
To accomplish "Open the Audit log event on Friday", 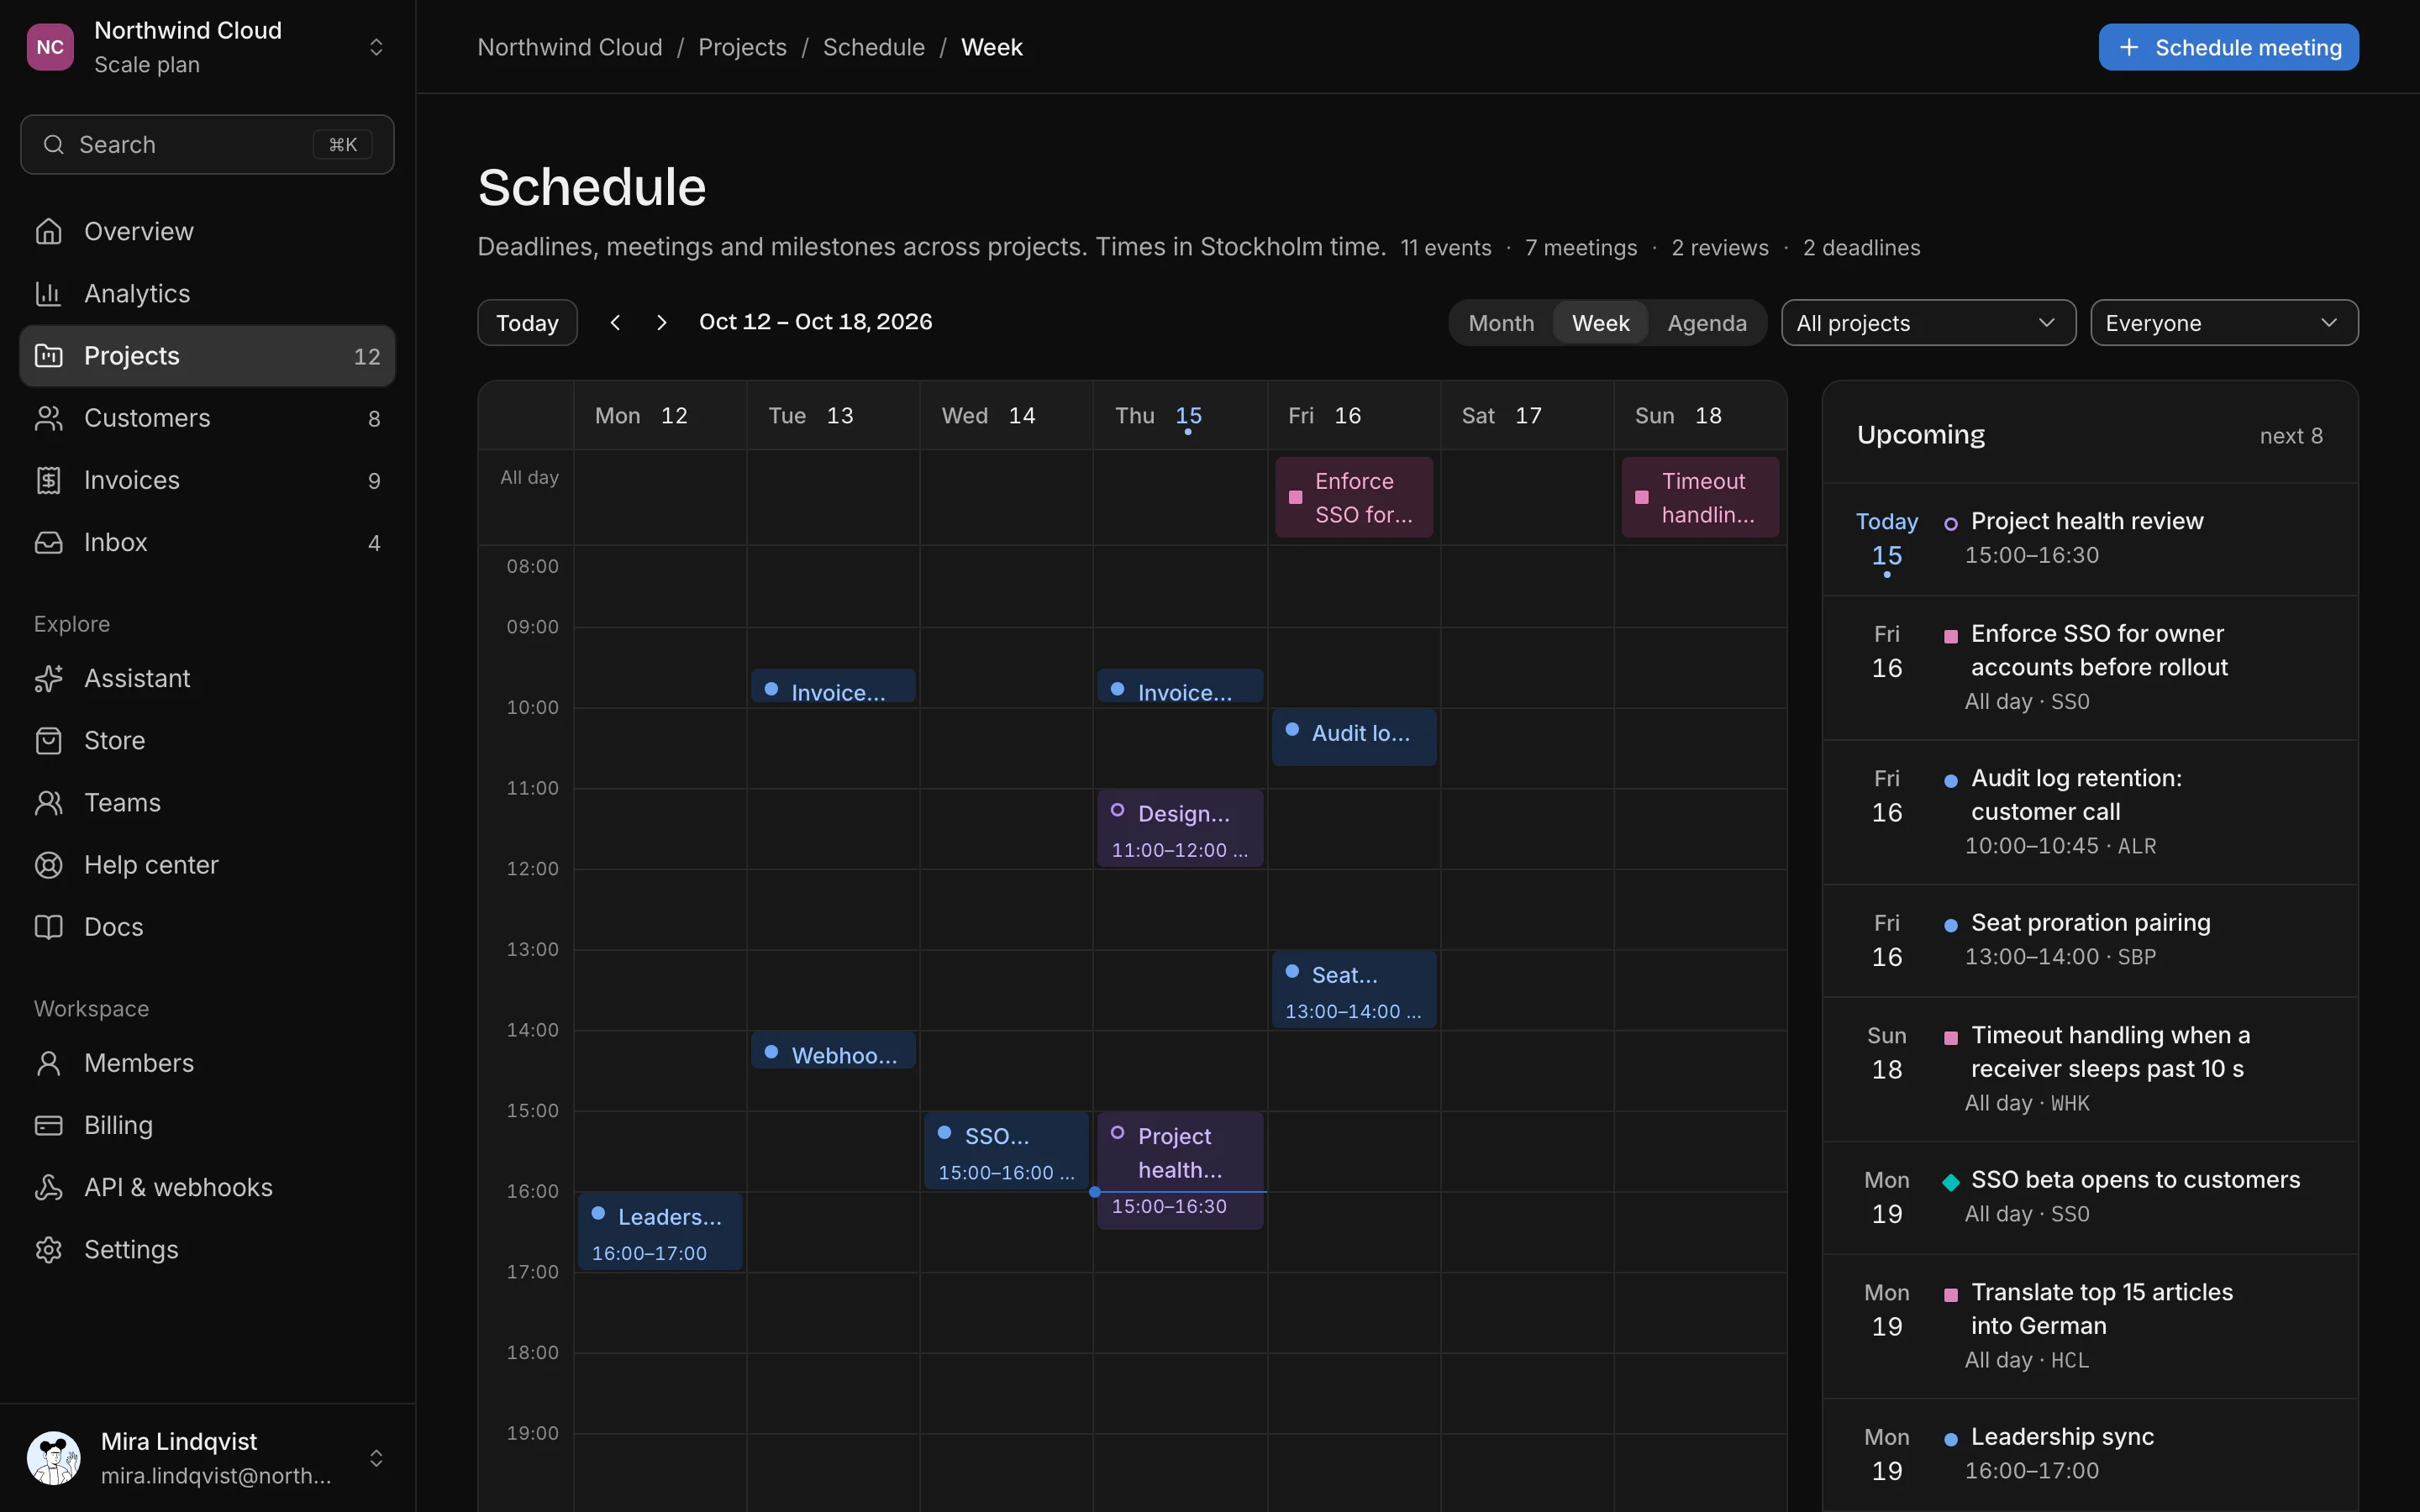I will (x=1354, y=737).
